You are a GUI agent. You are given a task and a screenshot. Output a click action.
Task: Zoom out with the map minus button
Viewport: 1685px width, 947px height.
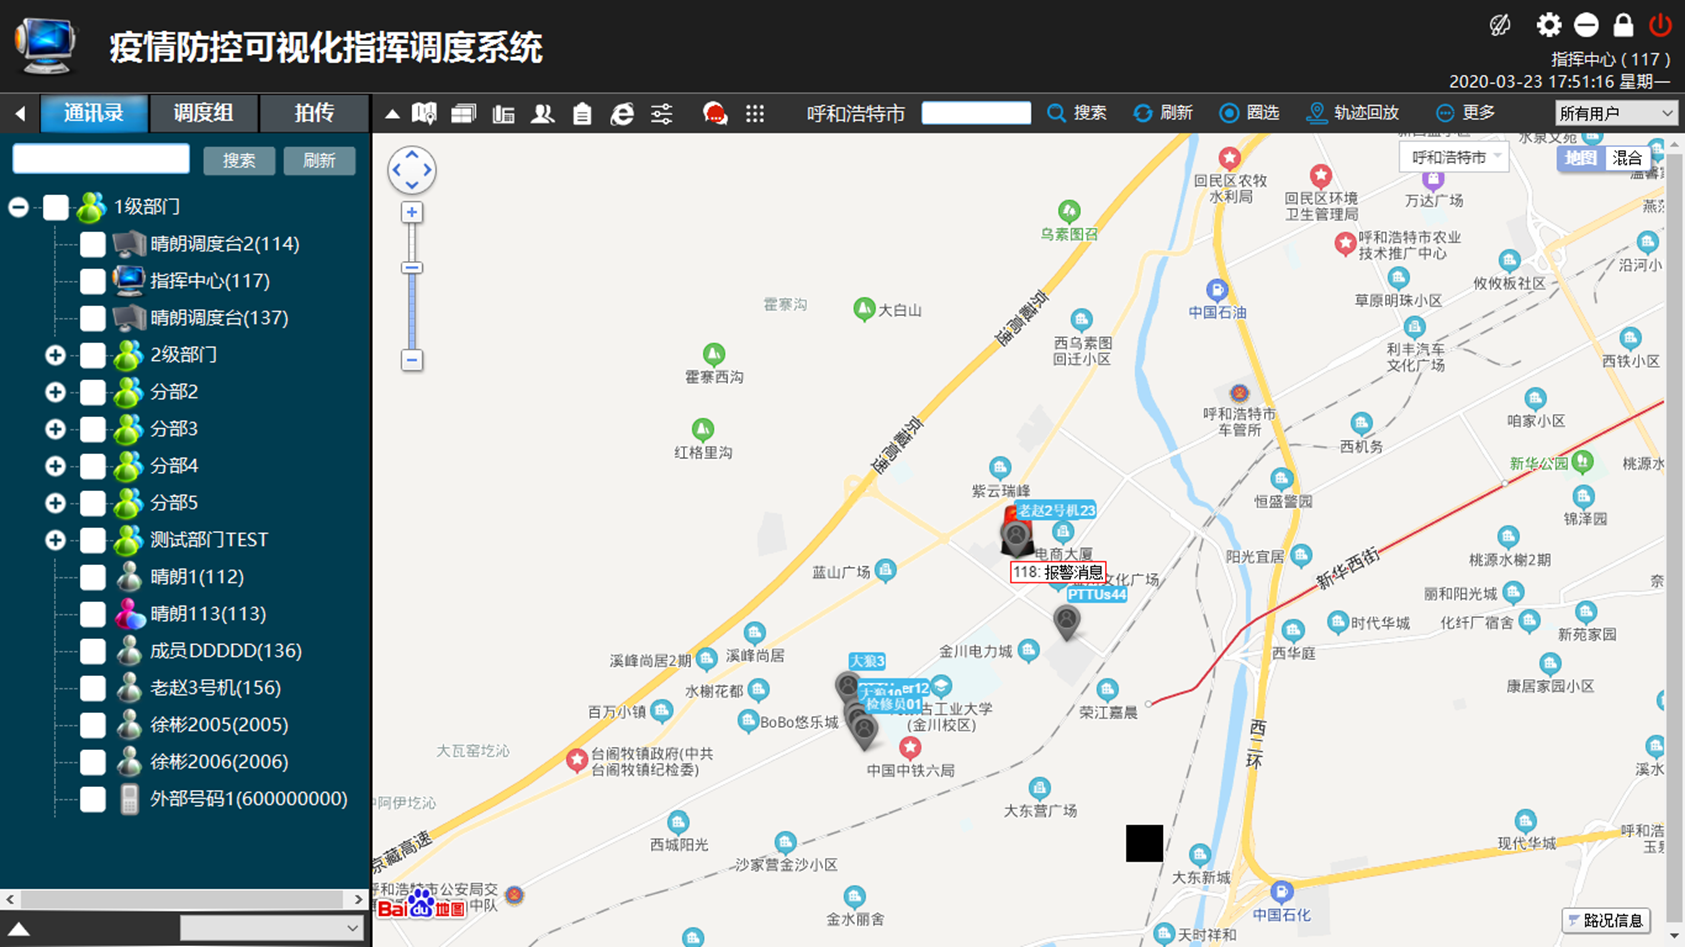(412, 360)
